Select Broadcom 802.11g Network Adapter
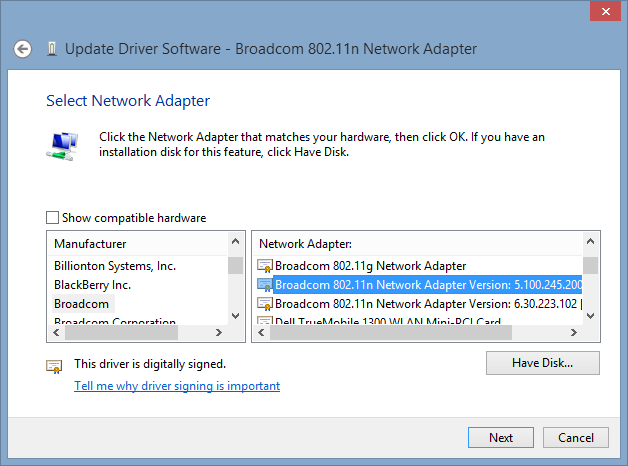This screenshot has height=466, width=628. pos(370,266)
